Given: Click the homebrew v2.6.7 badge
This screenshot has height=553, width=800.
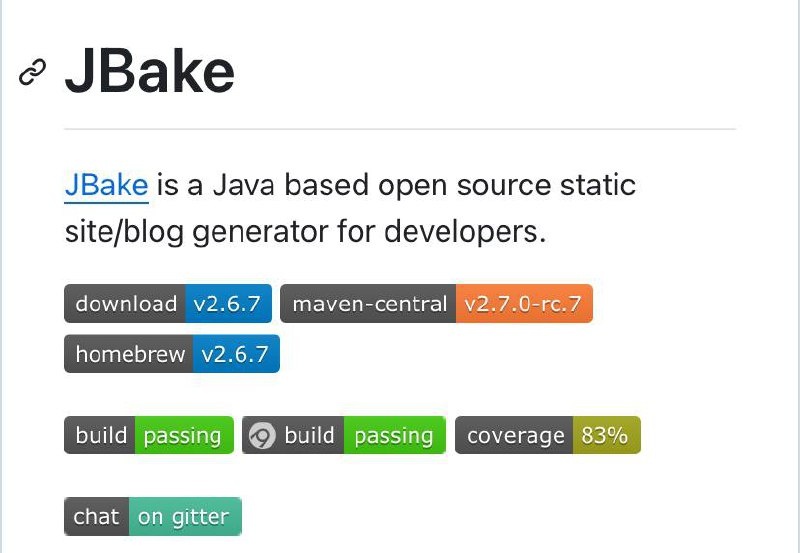Looking at the screenshot, I should (171, 354).
